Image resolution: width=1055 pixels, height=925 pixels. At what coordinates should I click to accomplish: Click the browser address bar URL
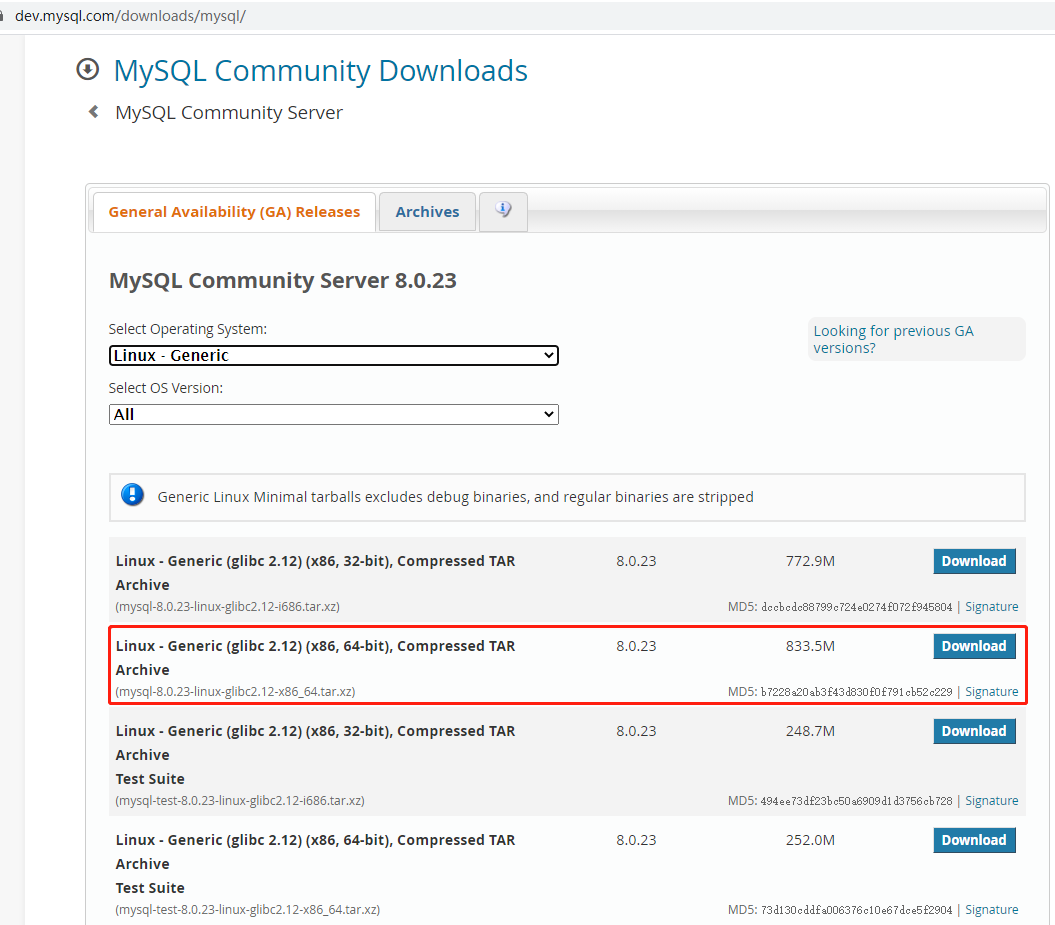(130, 16)
